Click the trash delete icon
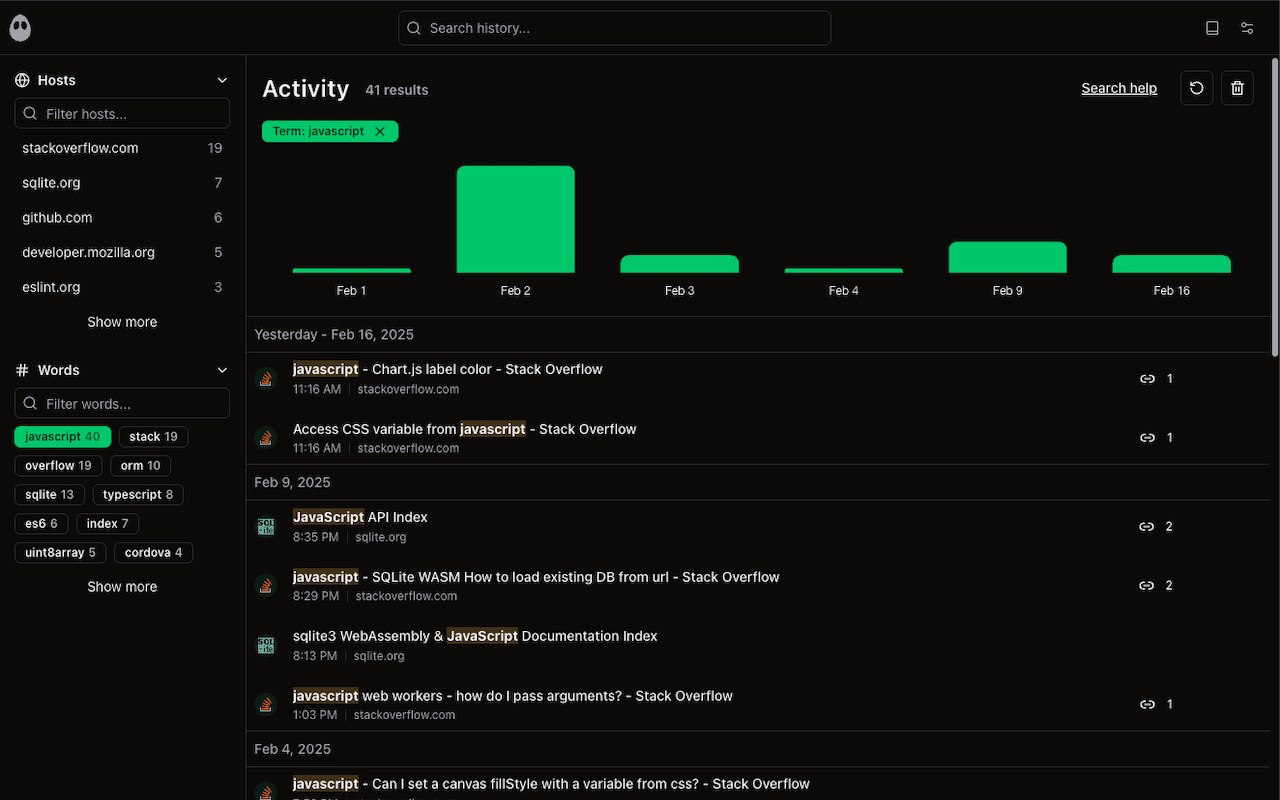Image resolution: width=1280 pixels, height=800 pixels. coord(1237,88)
